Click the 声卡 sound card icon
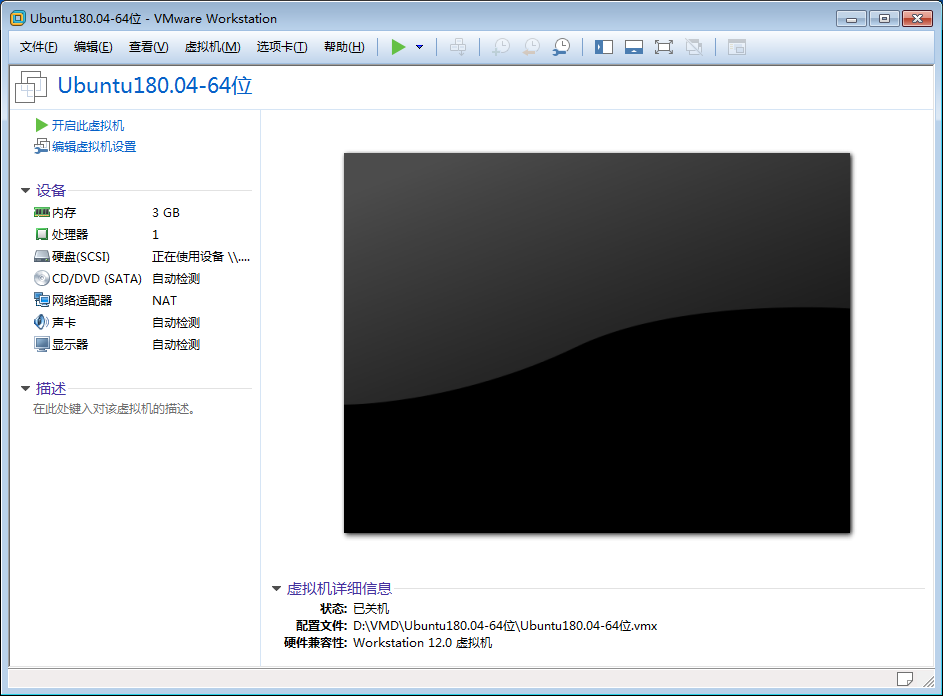This screenshot has width=943, height=696. [x=41, y=322]
